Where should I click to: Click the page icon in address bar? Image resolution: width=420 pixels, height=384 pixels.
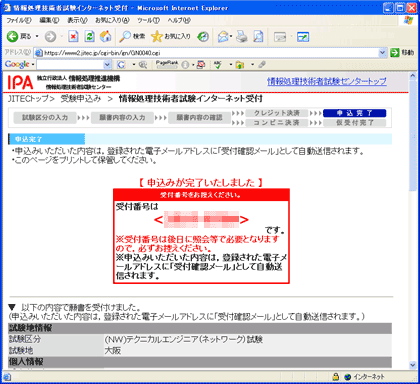[39, 53]
